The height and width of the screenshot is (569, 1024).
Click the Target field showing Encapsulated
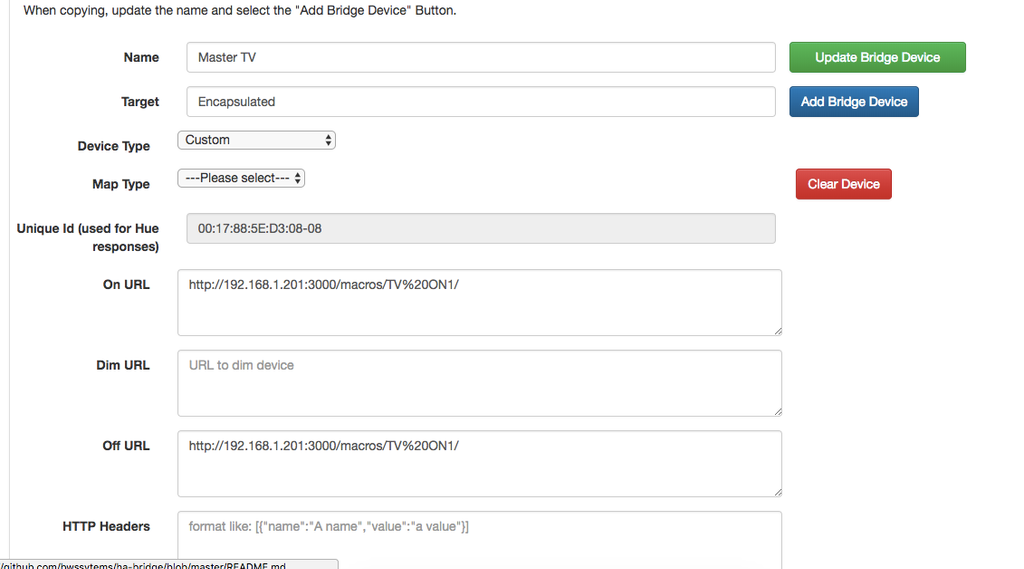pyautogui.click(x=480, y=101)
